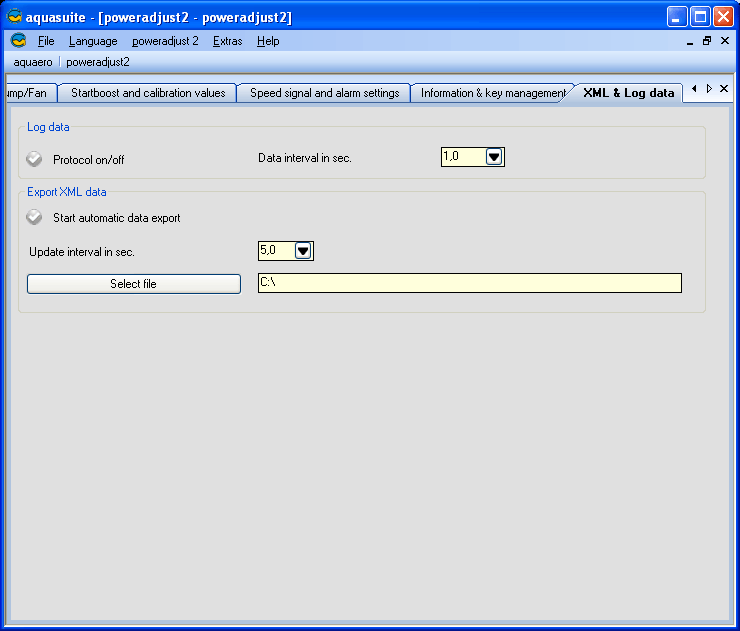This screenshot has width=740, height=631.
Task: Select the XML & Log data tab
Action: click(x=628, y=93)
